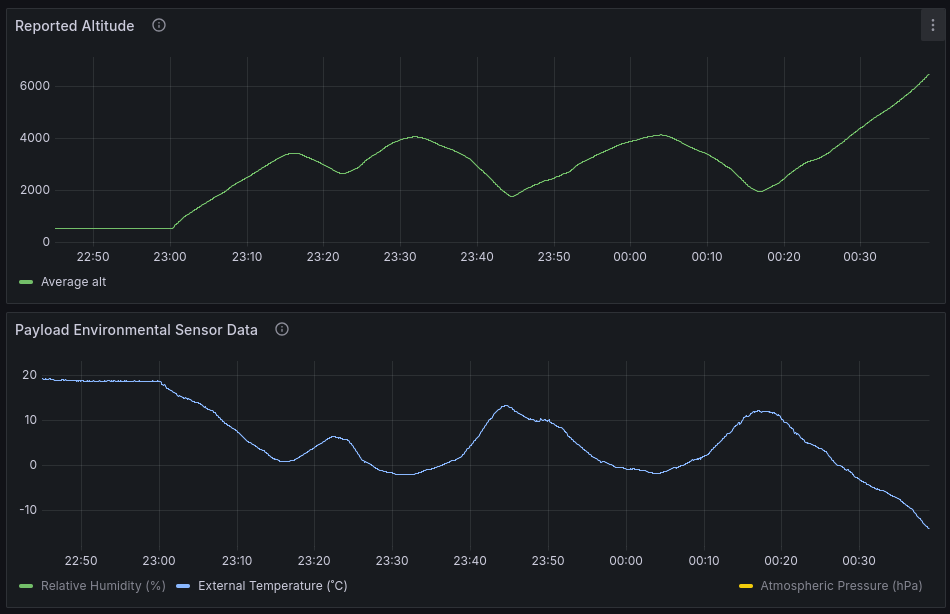Open the Reported Altitude panel three-dot menu
The height and width of the screenshot is (614, 950).
click(932, 25)
